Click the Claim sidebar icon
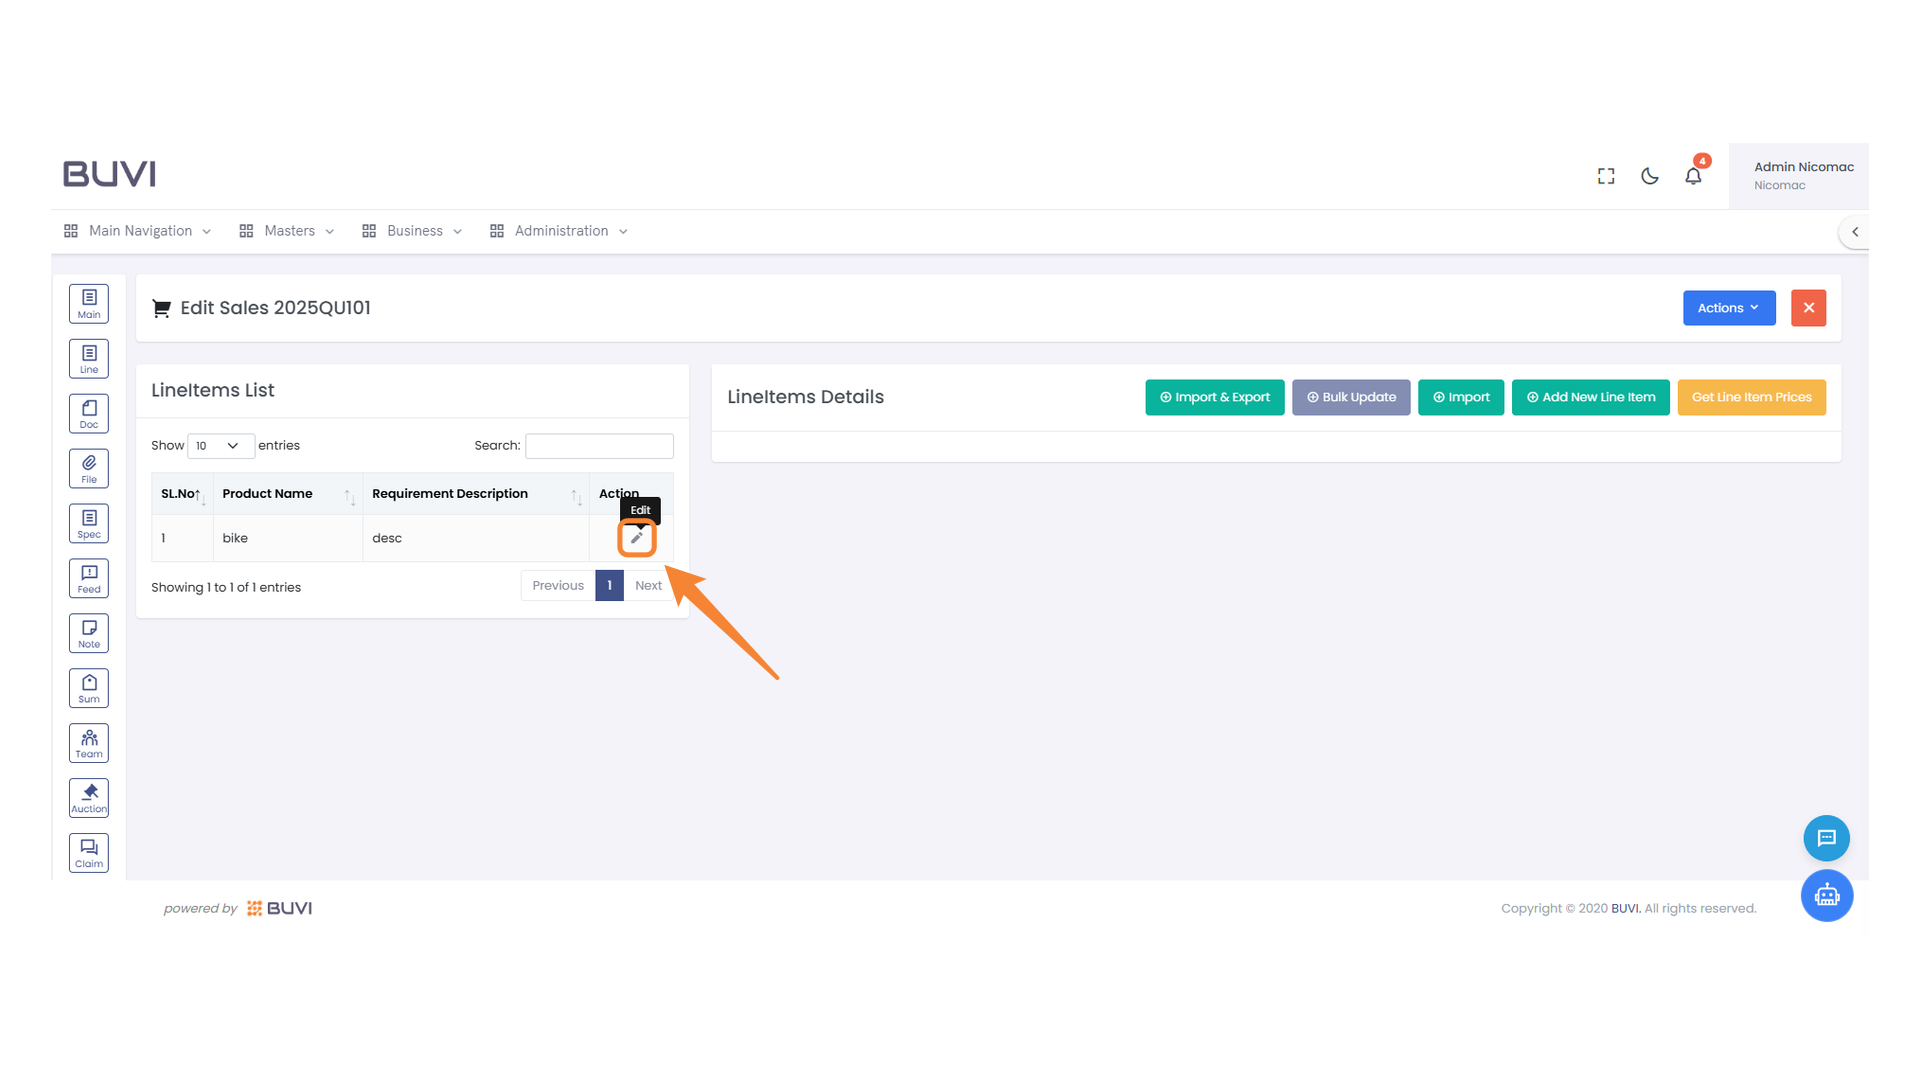The height and width of the screenshot is (1080, 1920). point(89,853)
